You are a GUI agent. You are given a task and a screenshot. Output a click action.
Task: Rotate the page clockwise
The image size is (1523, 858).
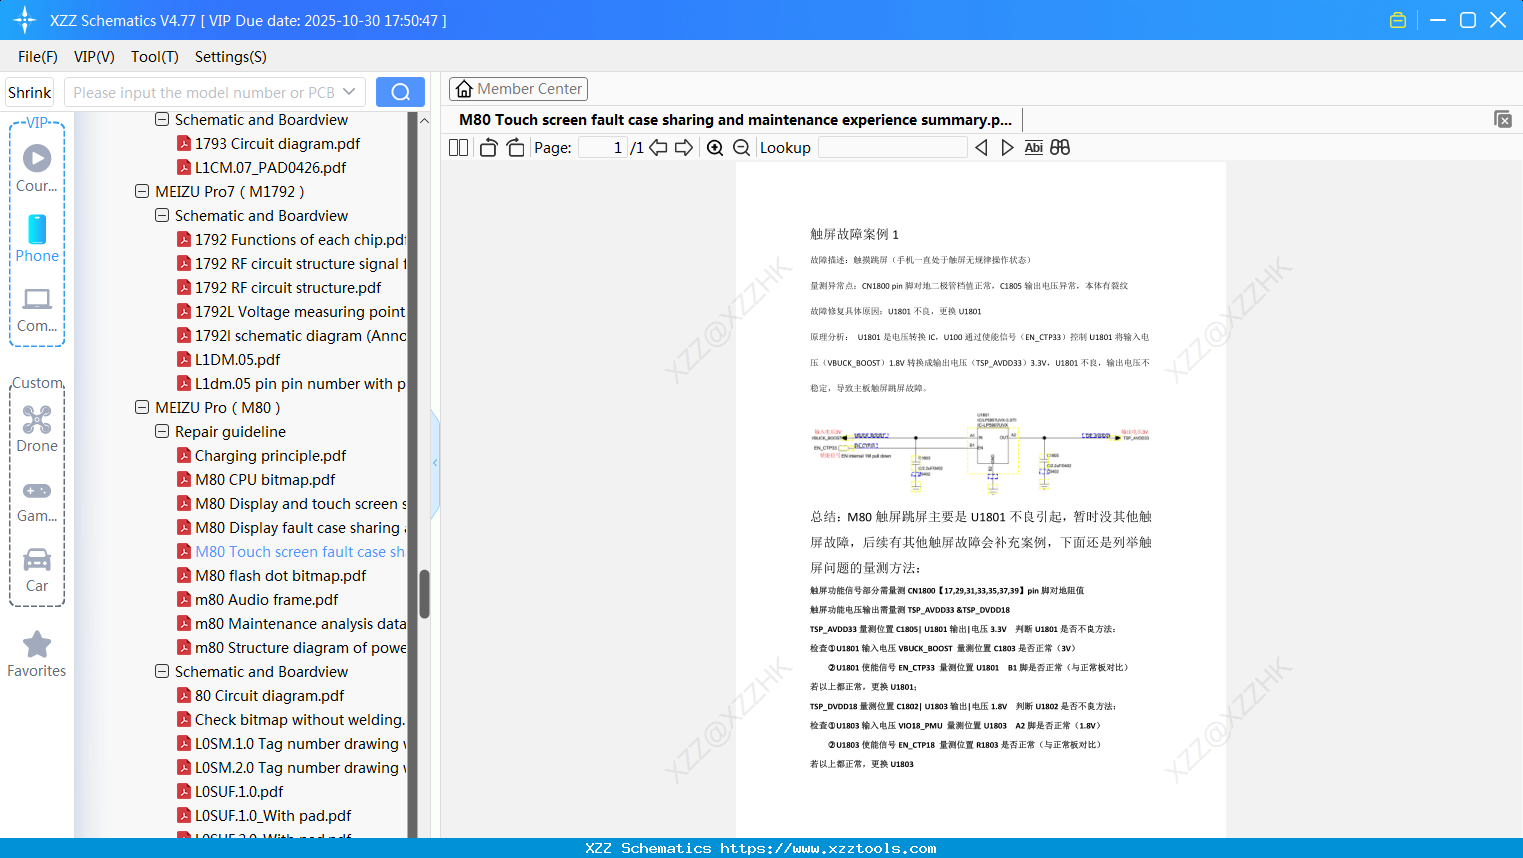(515, 147)
